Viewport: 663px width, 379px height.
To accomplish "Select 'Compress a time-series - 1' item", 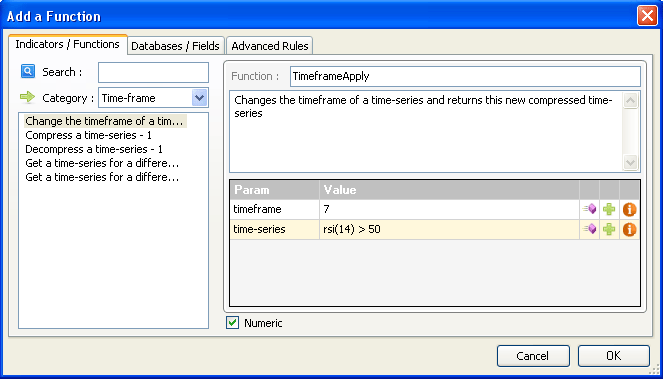I will pyautogui.click(x=88, y=135).
